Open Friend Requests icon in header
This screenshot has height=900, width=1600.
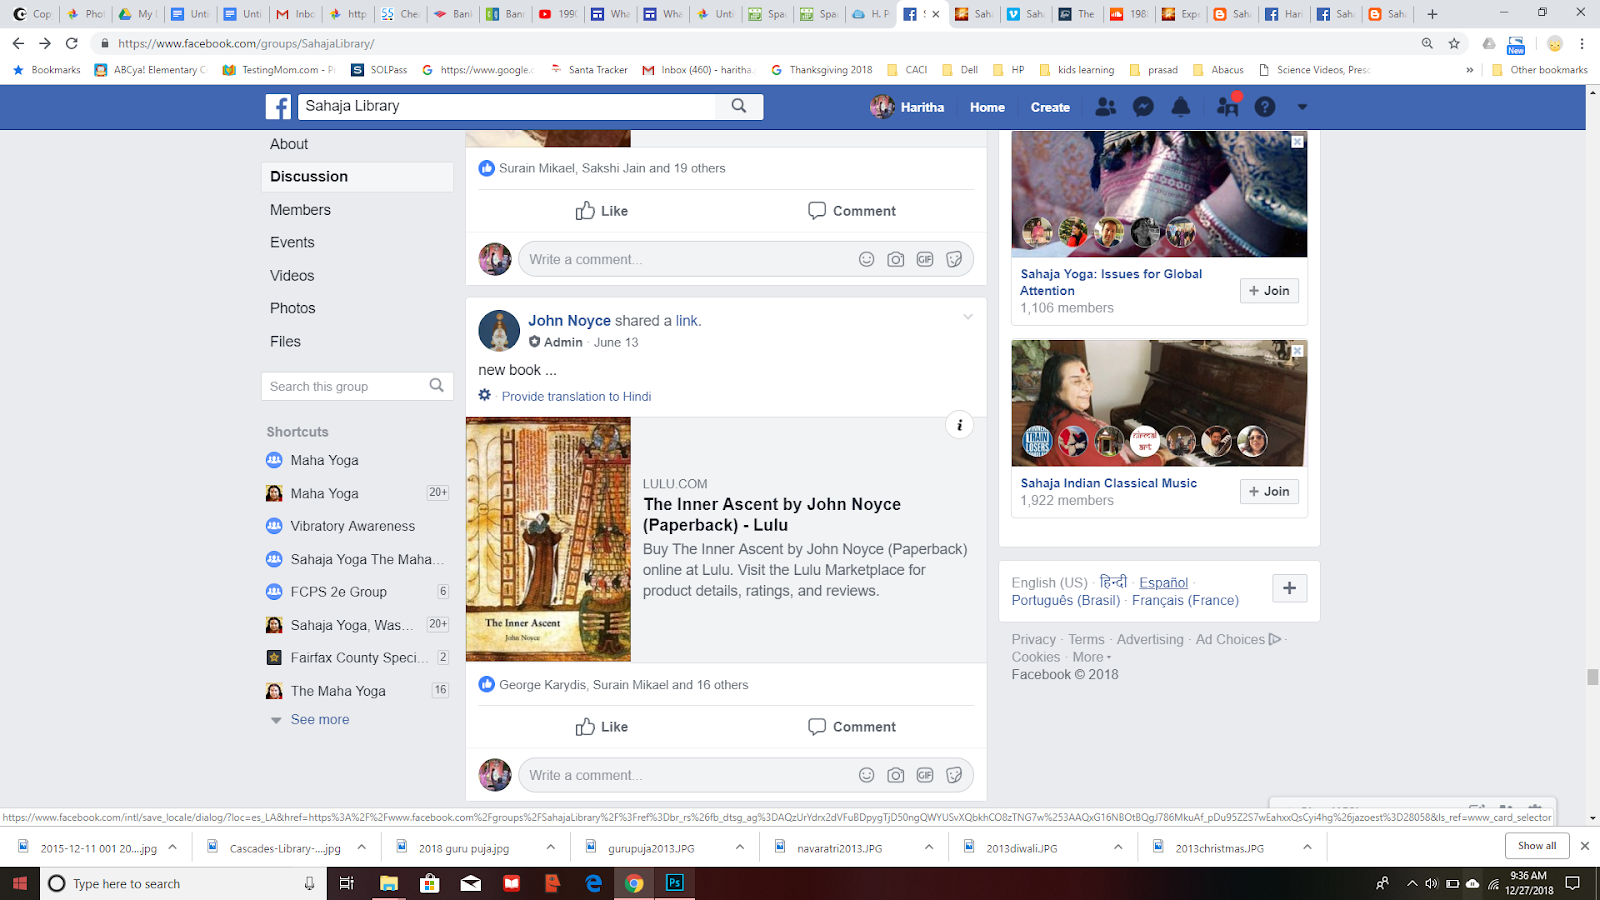[1105, 107]
